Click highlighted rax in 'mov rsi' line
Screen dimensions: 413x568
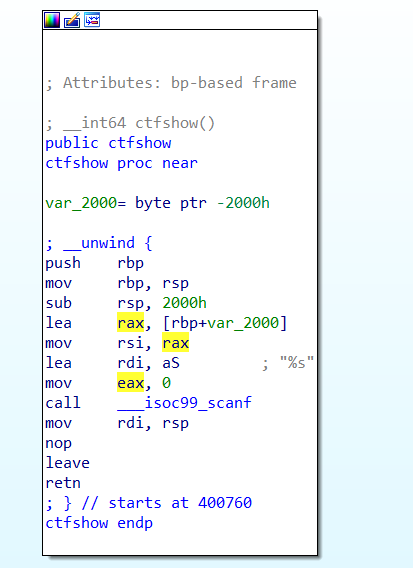[x=175, y=343]
